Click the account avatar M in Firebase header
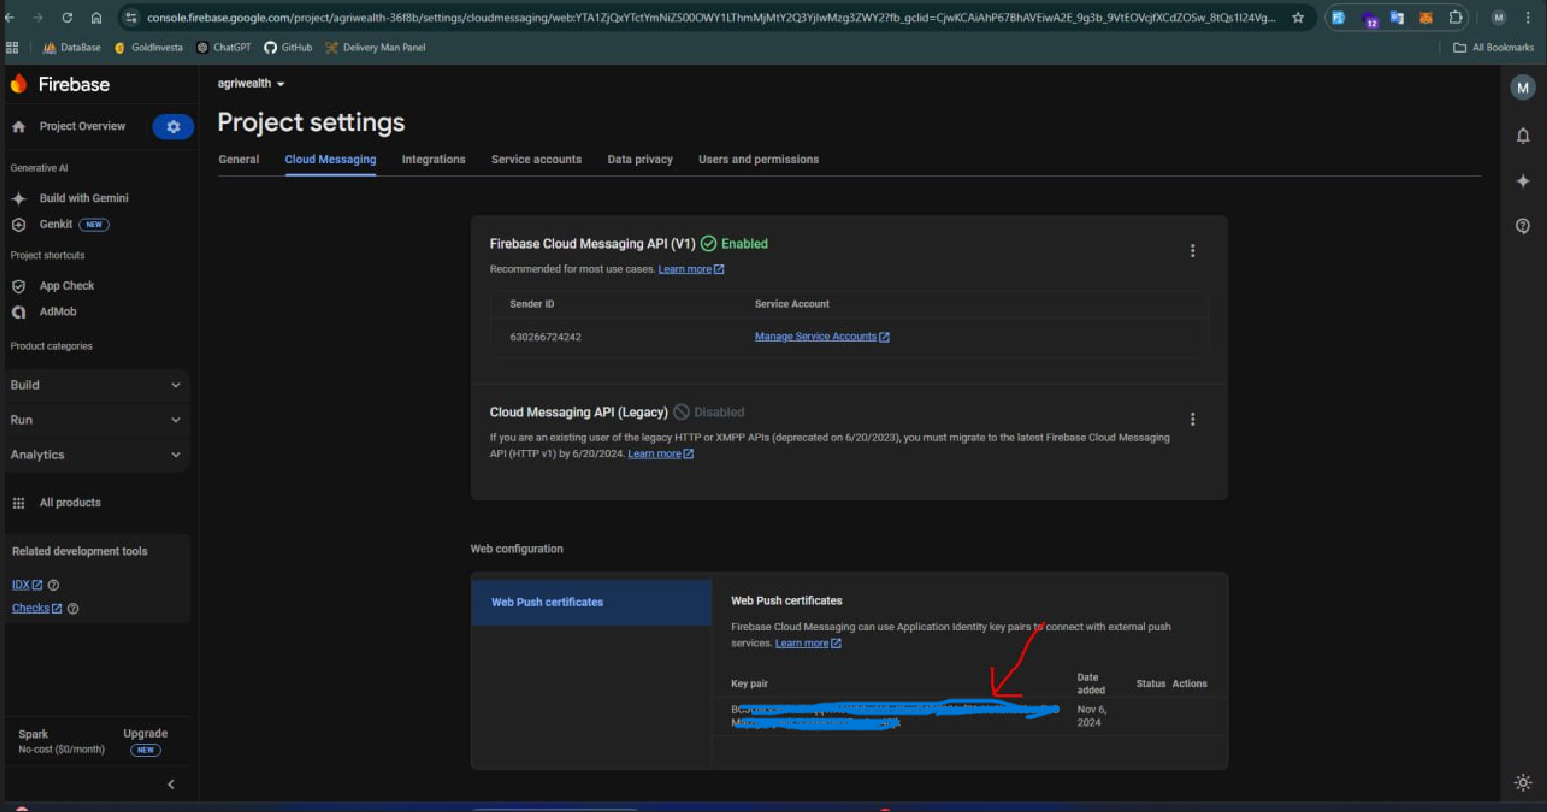 (x=1522, y=88)
